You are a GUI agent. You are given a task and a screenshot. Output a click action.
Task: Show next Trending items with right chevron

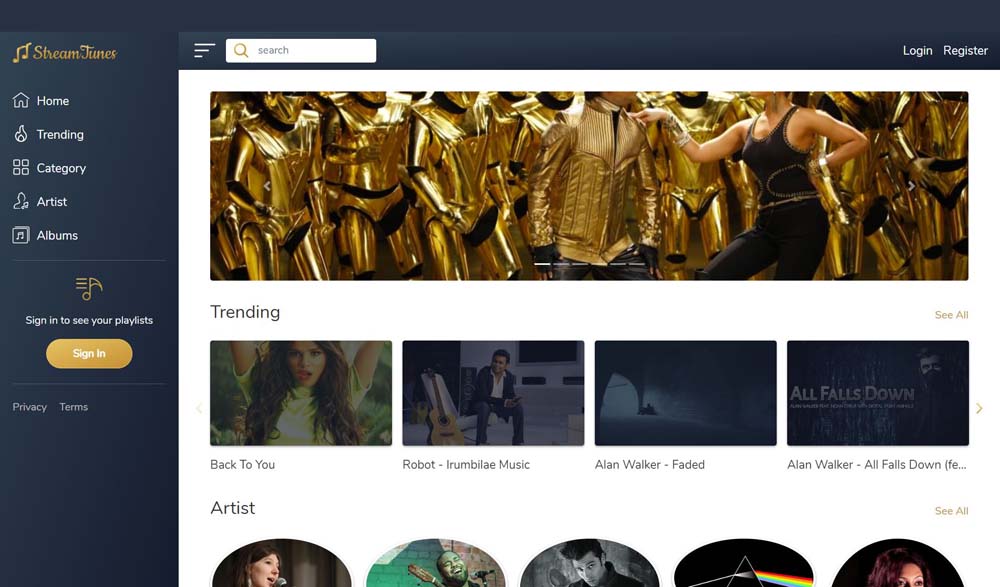[x=979, y=408]
